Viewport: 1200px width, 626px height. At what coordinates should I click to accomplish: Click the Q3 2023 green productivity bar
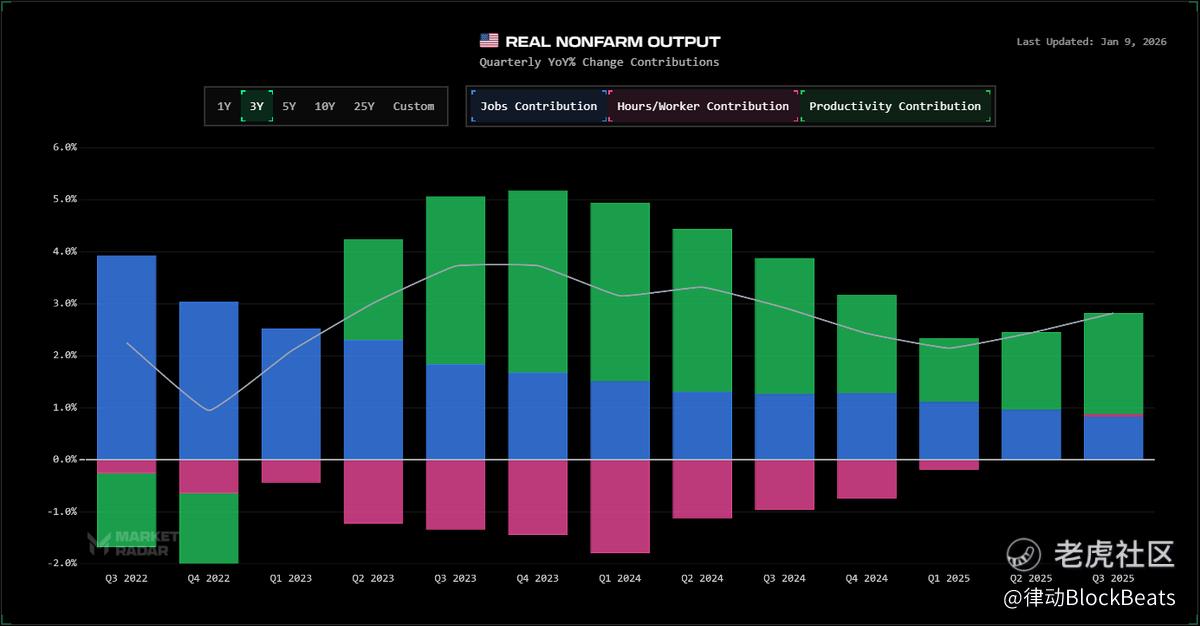tap(455, 281)
